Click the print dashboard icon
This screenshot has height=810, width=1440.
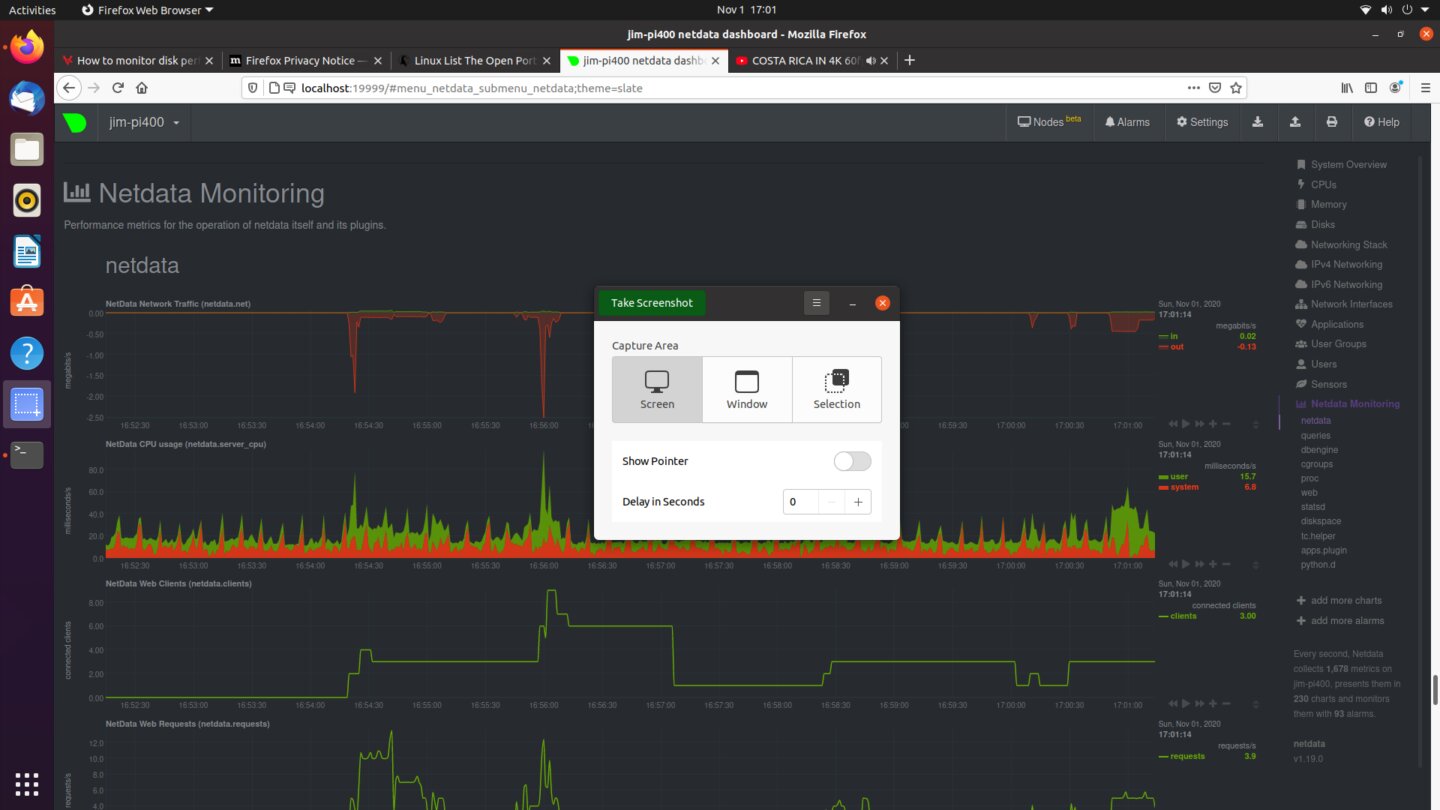tap(1331, 122)
